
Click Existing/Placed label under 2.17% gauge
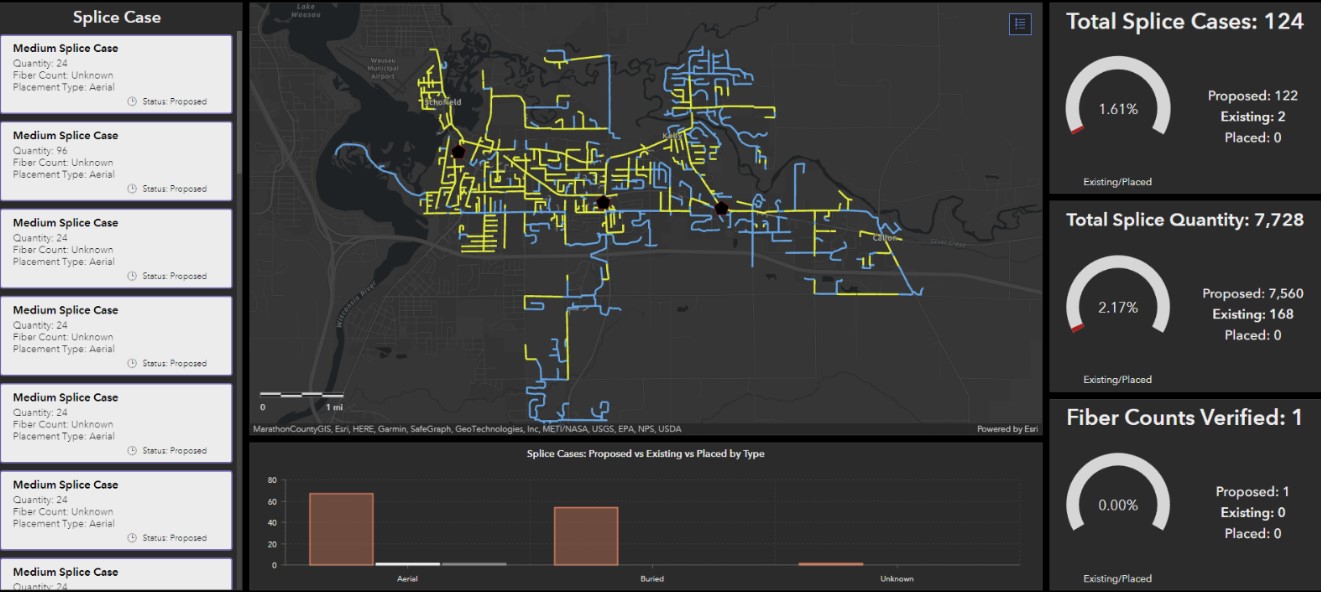pyautogui.click(x=1118, y=380)
